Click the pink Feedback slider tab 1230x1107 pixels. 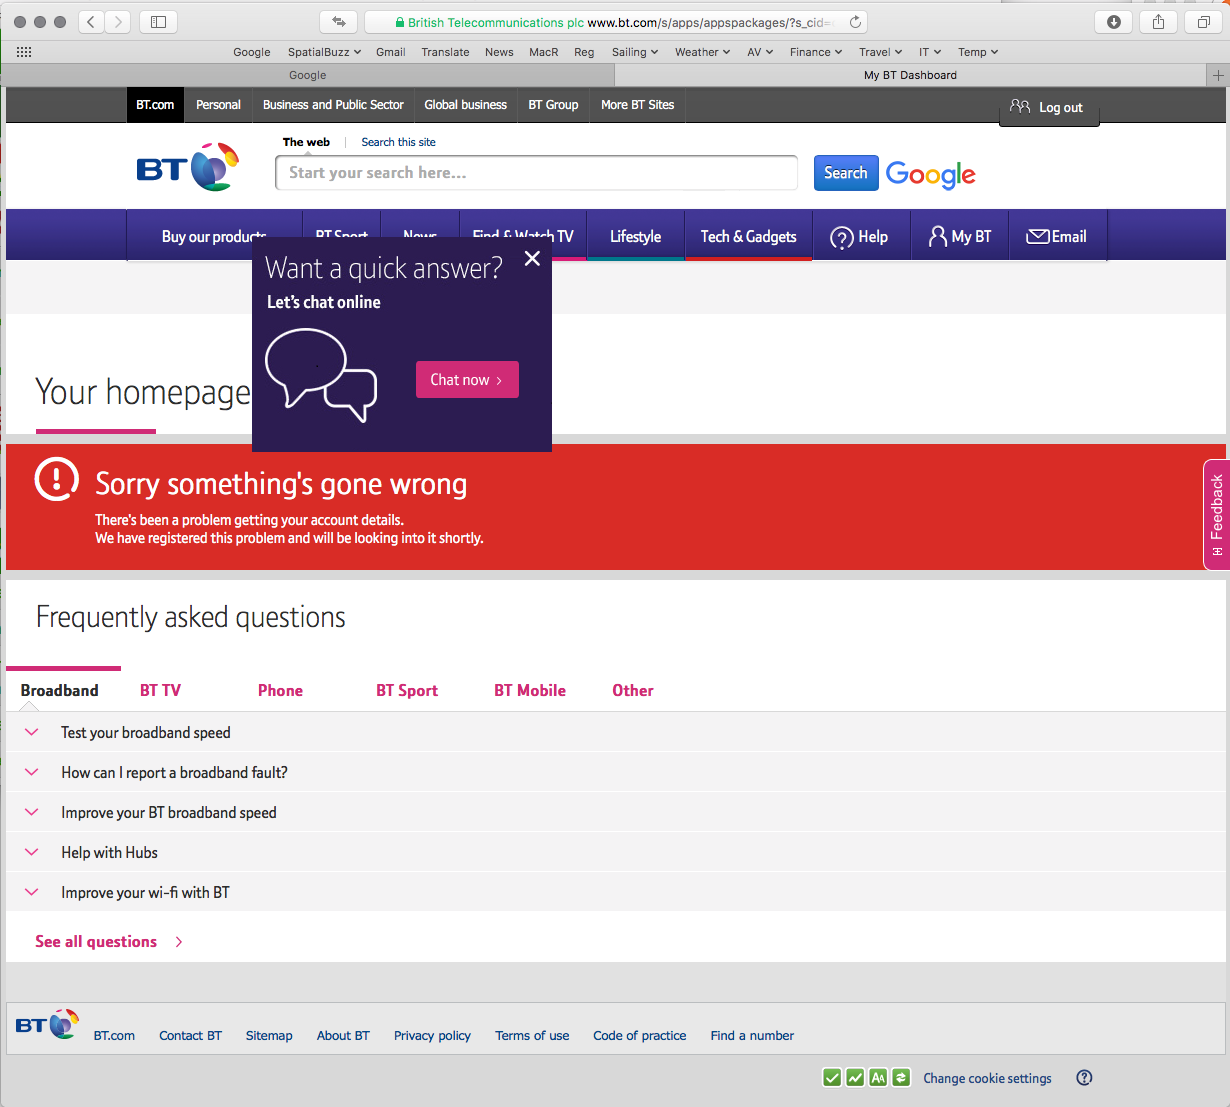[x=1216, y=514]
